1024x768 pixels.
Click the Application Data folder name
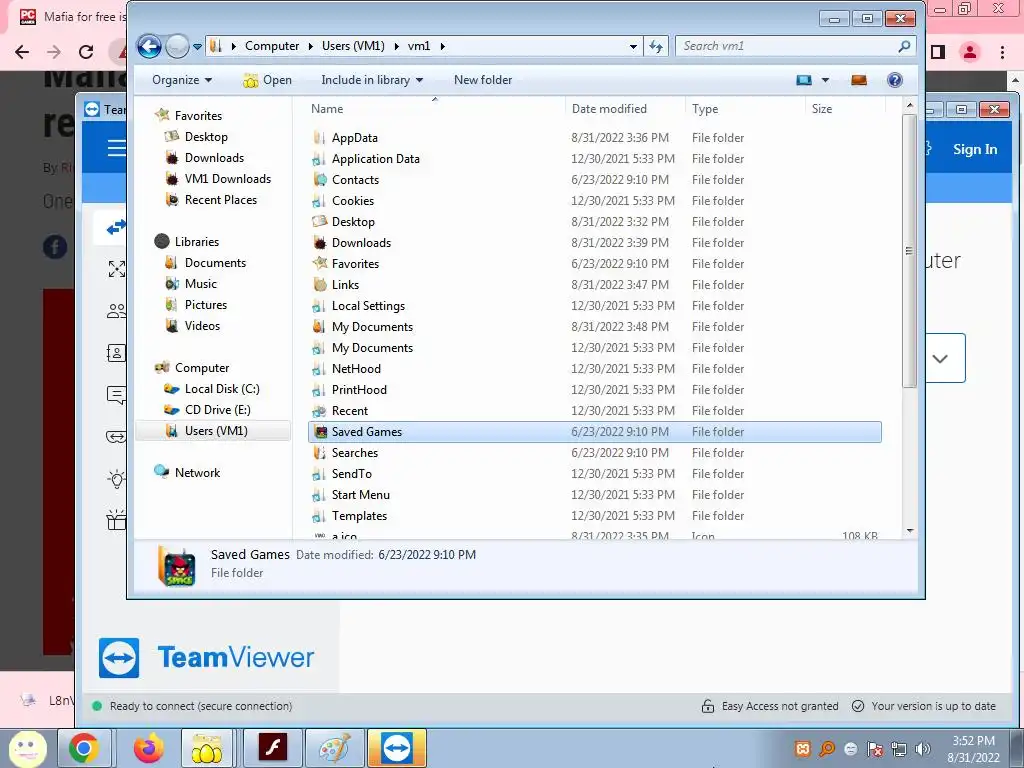[376, 159]
